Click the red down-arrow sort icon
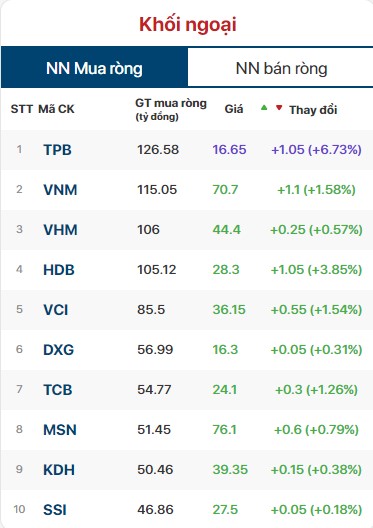This screenshot has width=373, height=528. point(279,108)
